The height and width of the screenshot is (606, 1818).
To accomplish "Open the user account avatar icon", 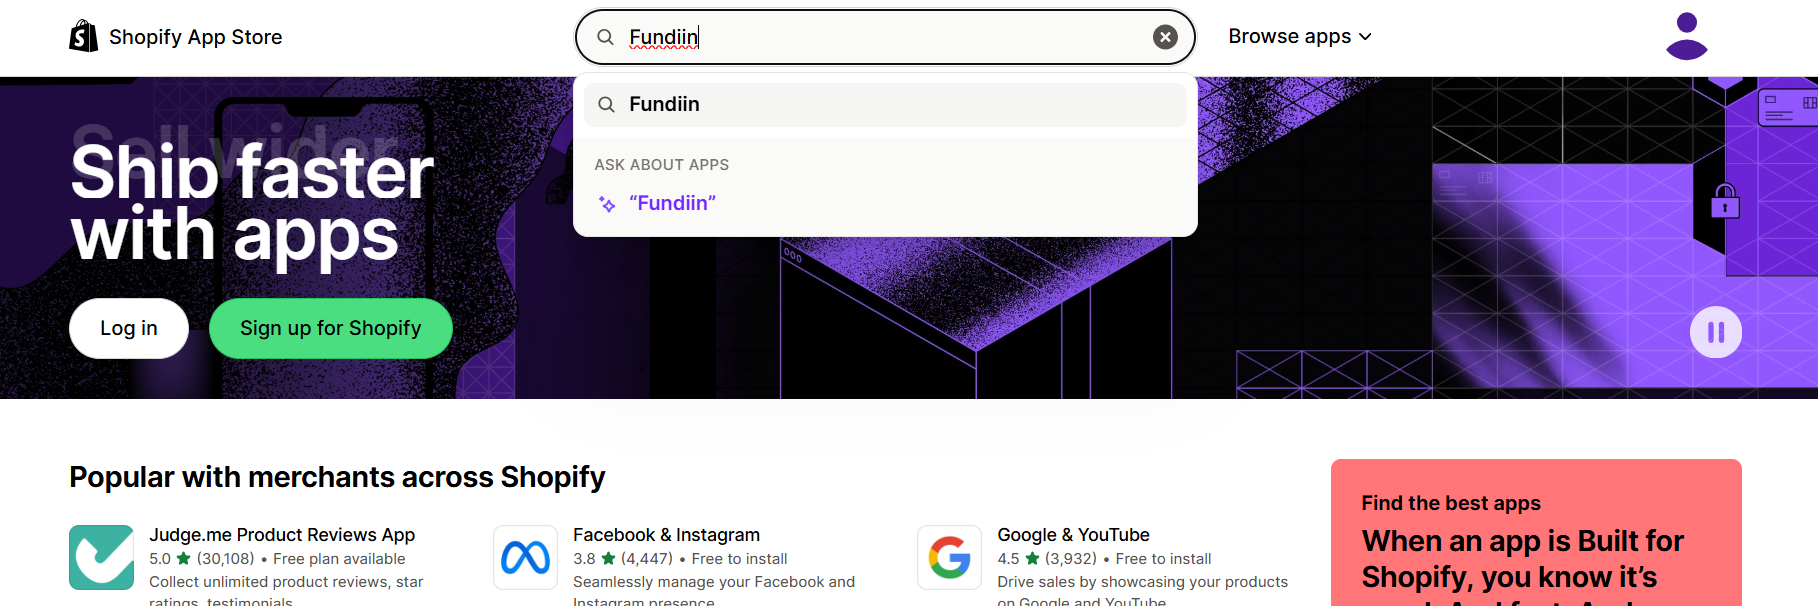I will click(1686, 36).
